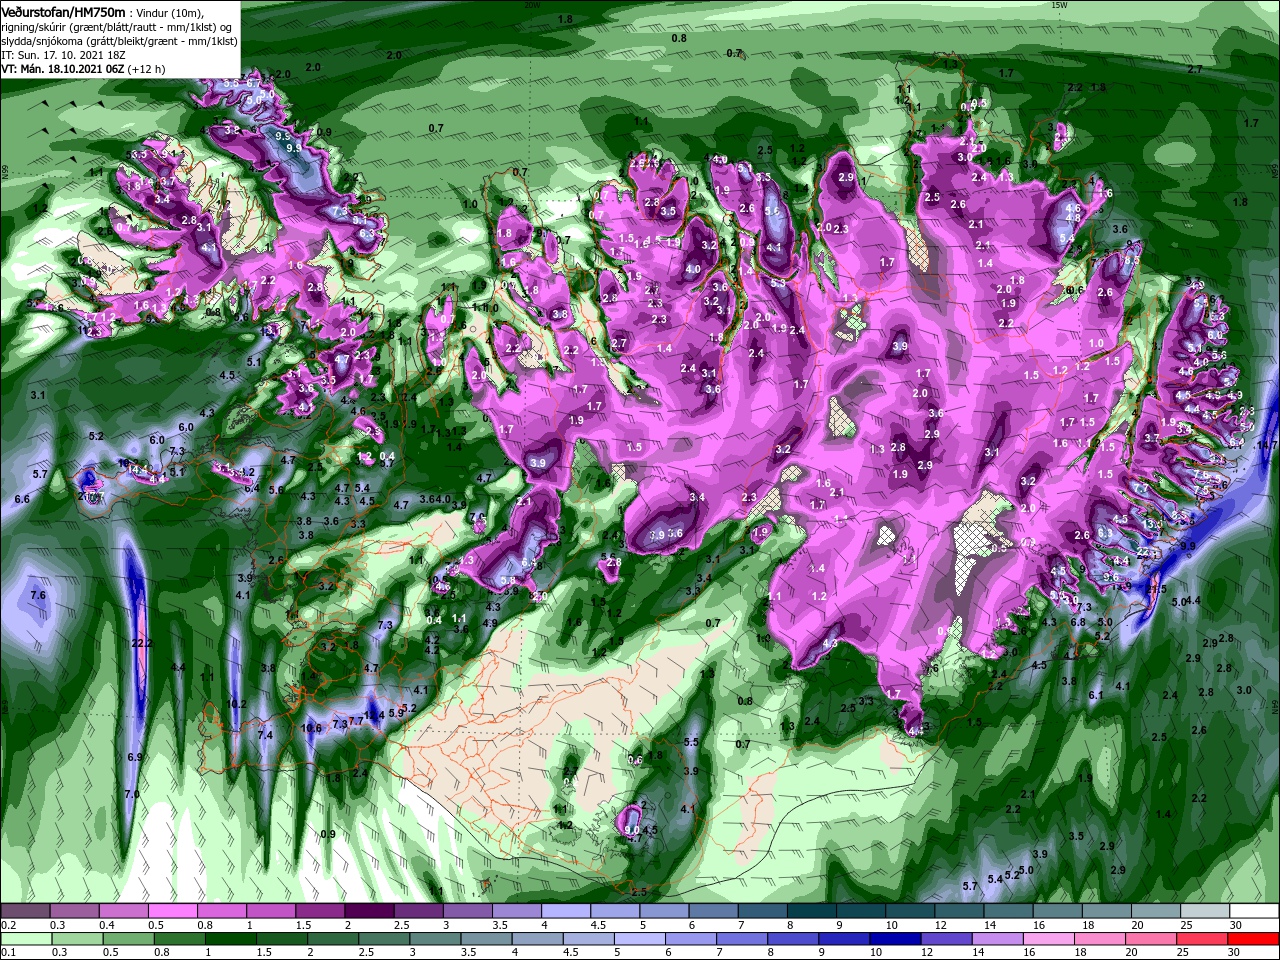Click the 9.0 value in the southern snow patch
This screenshot has width=1280, height=960.
[x=632, y=829]
